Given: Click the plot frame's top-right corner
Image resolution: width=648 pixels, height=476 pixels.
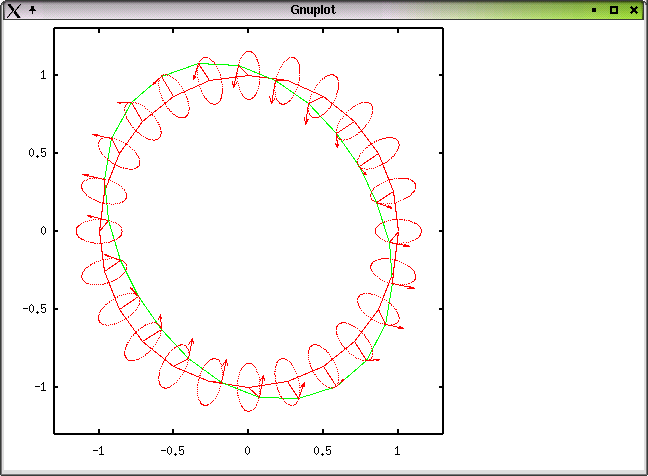Looking at the screenshot, I should click(443, 28).
